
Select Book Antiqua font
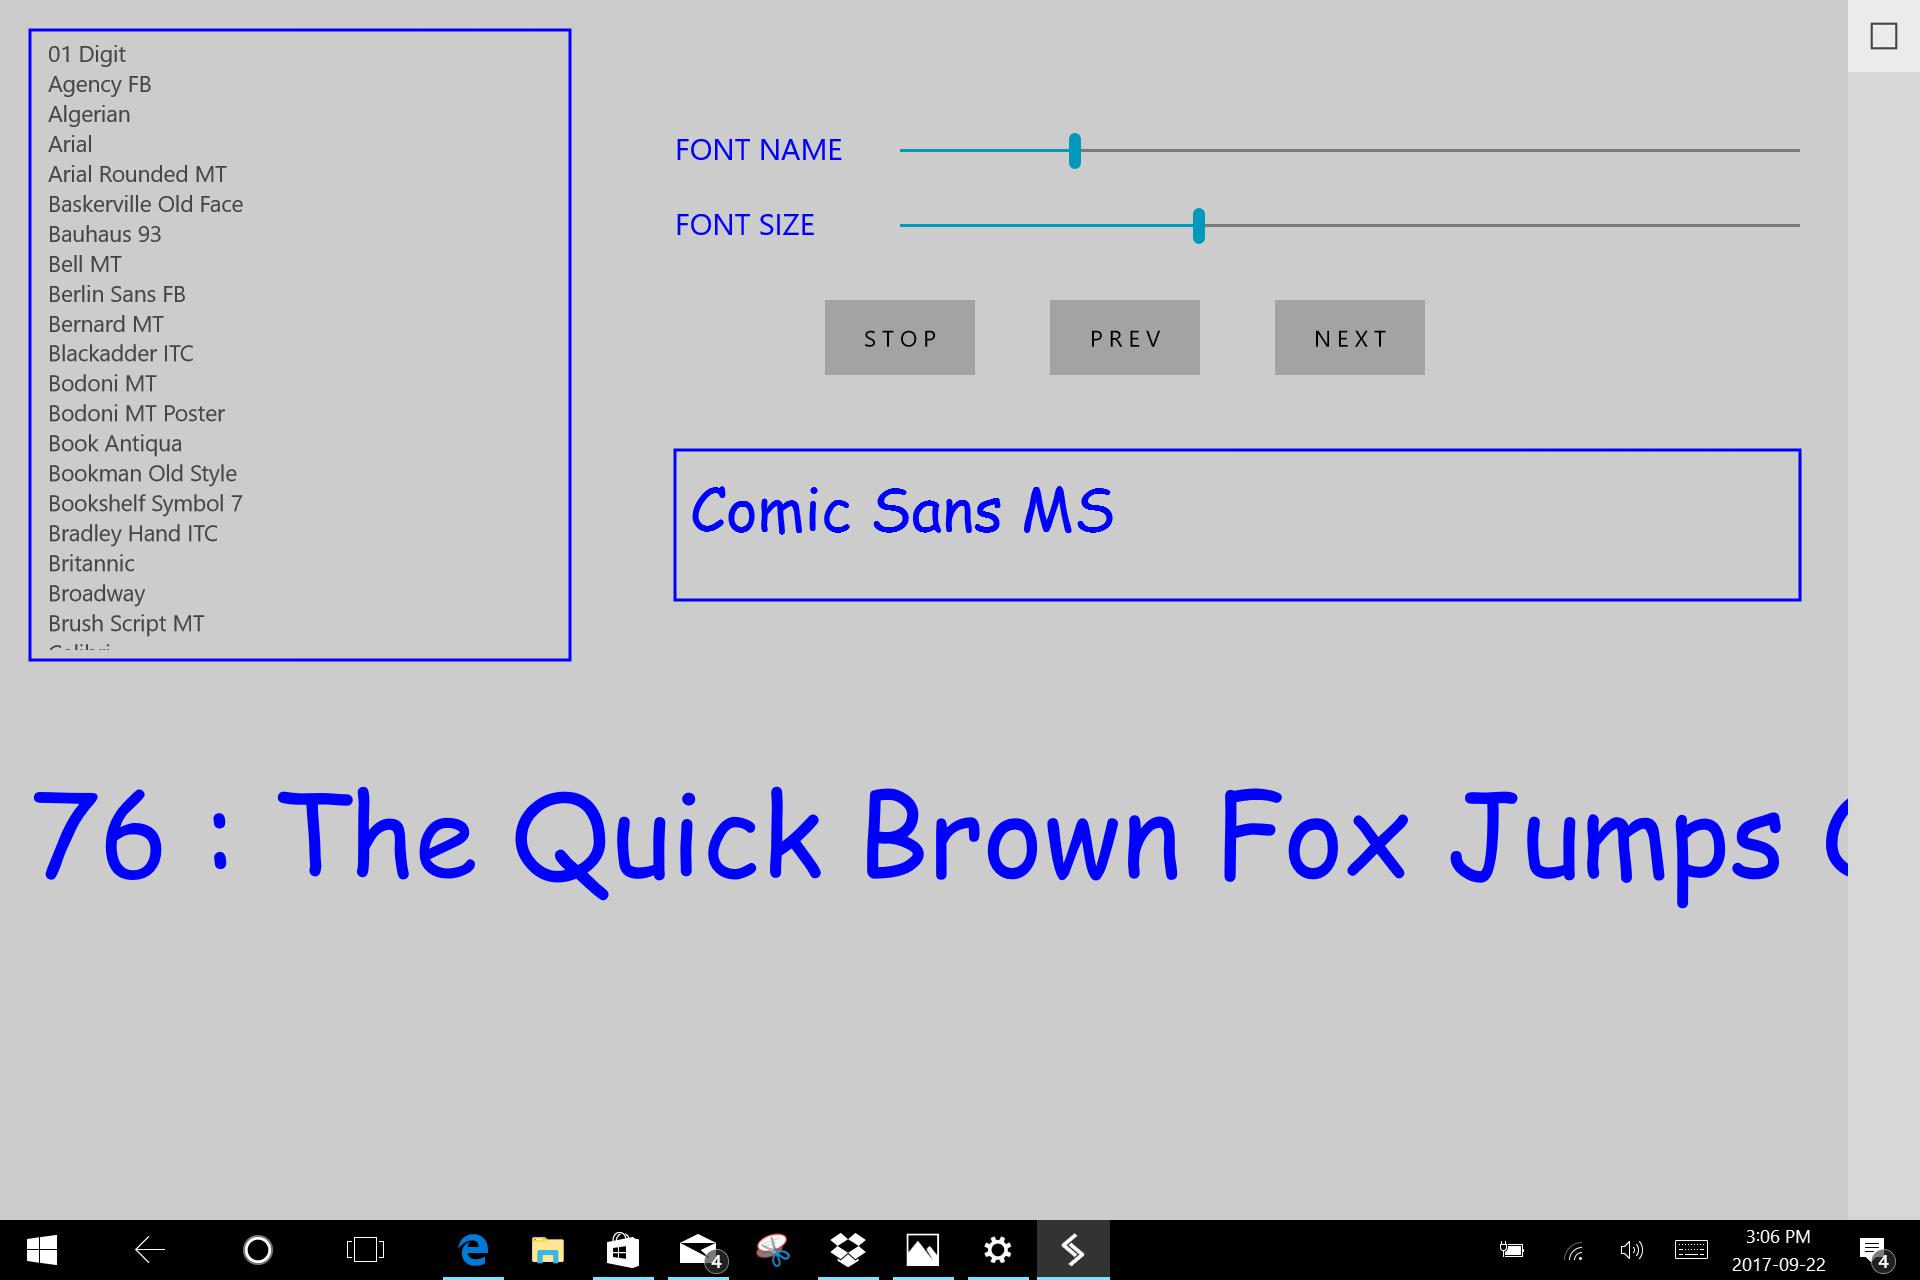tap(115, 443)
